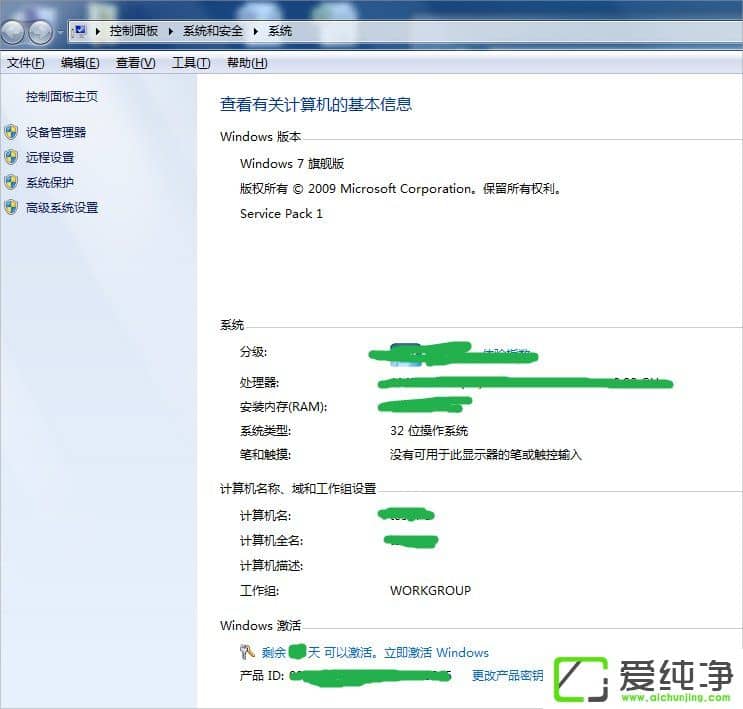Open the 帮助(H) menu
Viewport: 743px width, 709px height.
click(x=247, y=63)
